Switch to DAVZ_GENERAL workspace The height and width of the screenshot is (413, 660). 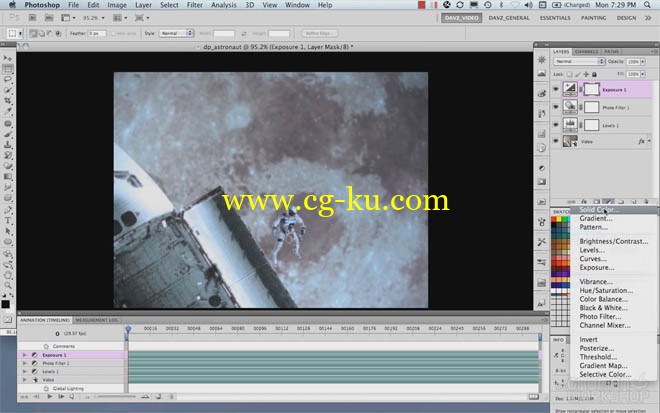point(508,18)
